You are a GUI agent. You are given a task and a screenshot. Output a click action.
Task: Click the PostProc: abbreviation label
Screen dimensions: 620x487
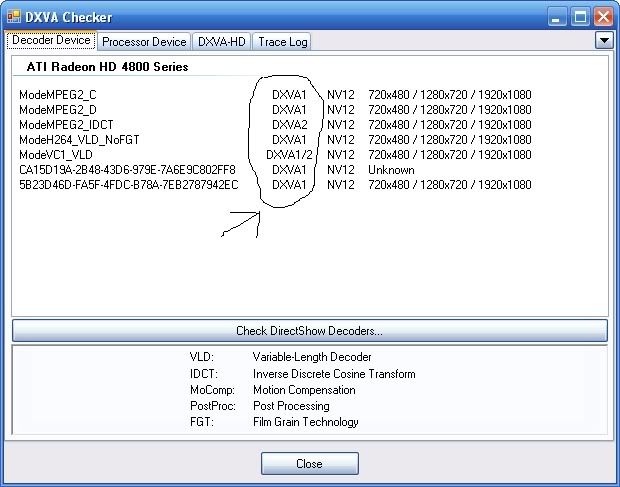coord(213,406)
